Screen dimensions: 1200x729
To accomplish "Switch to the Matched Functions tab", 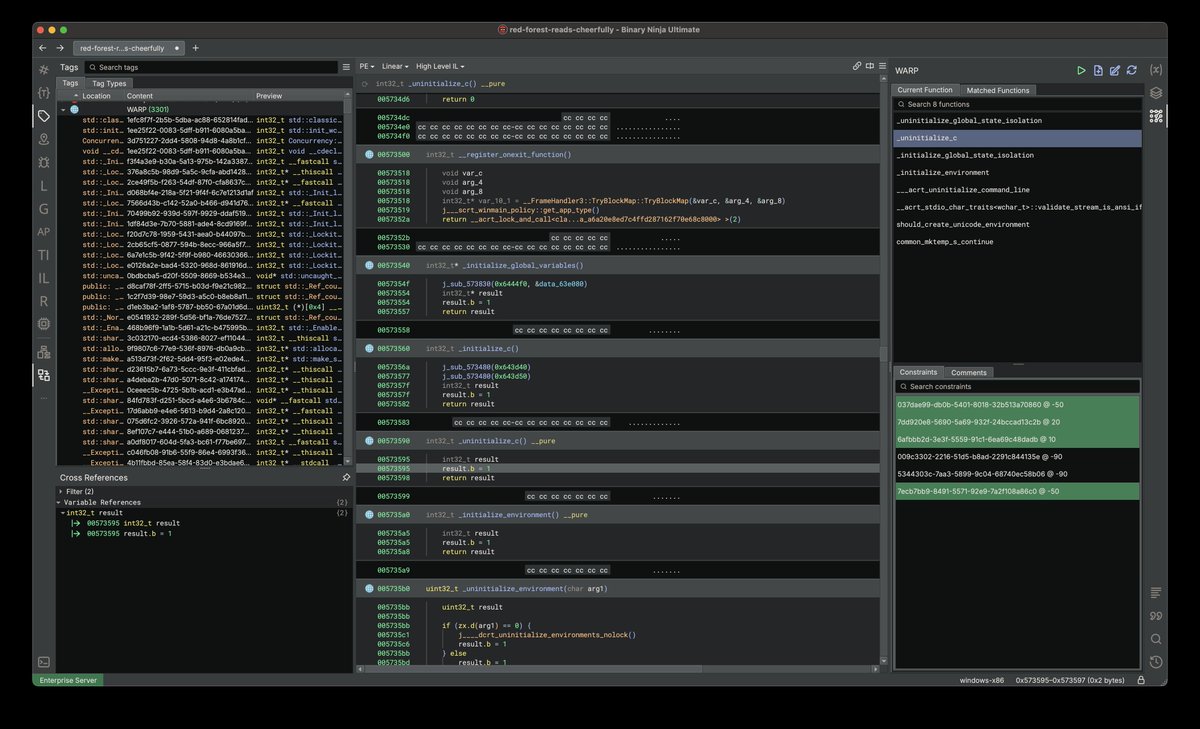I will click(996, 90).
